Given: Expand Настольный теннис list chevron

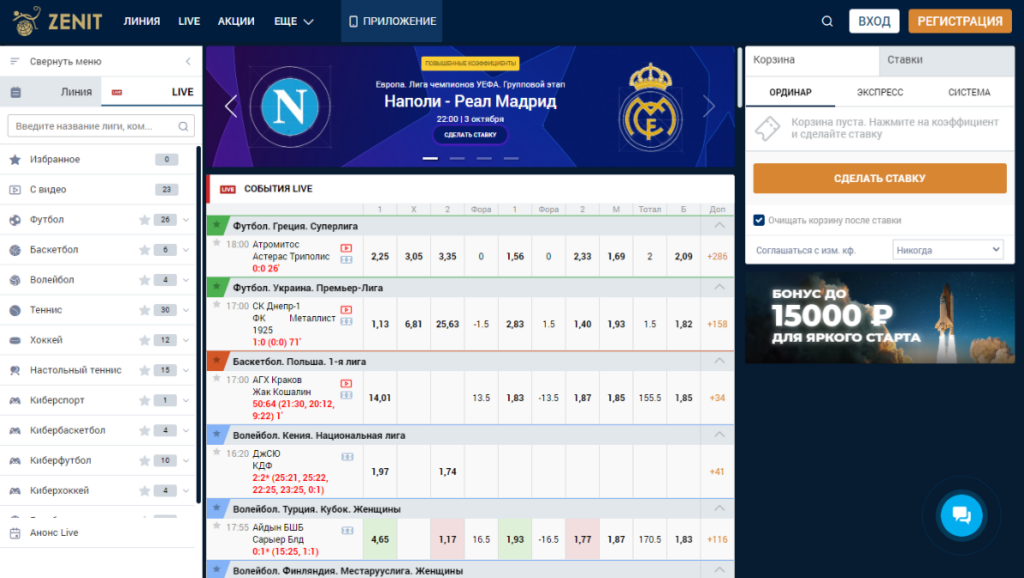Looking at the screenshot, I should 186,370.
